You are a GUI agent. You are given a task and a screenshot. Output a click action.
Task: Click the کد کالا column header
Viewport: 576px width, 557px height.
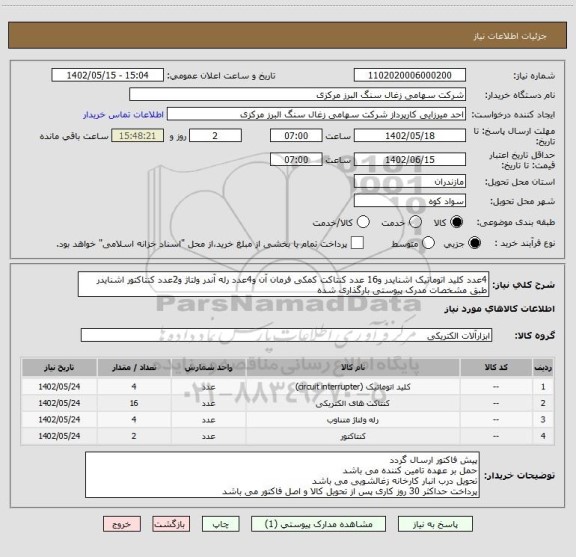point(496,367)
